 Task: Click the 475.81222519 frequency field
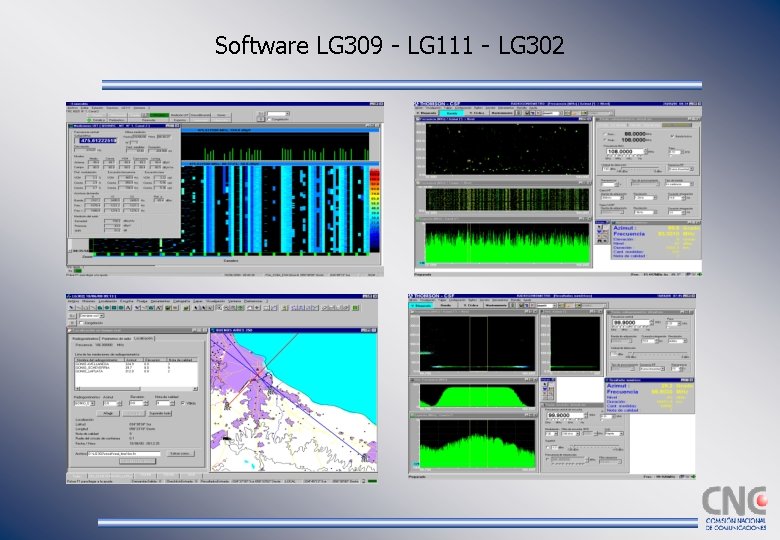(x=98, y=140)
